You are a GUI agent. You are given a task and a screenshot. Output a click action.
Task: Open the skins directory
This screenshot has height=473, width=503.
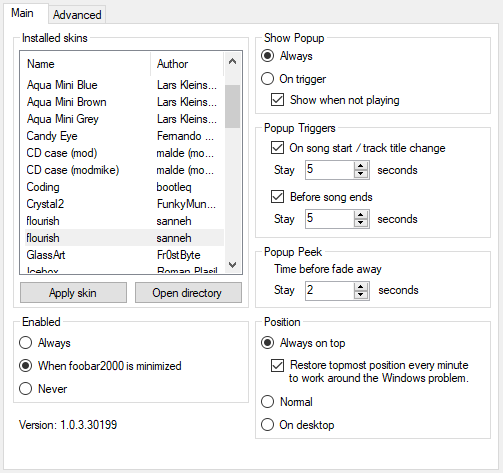[x=188, y=293]
